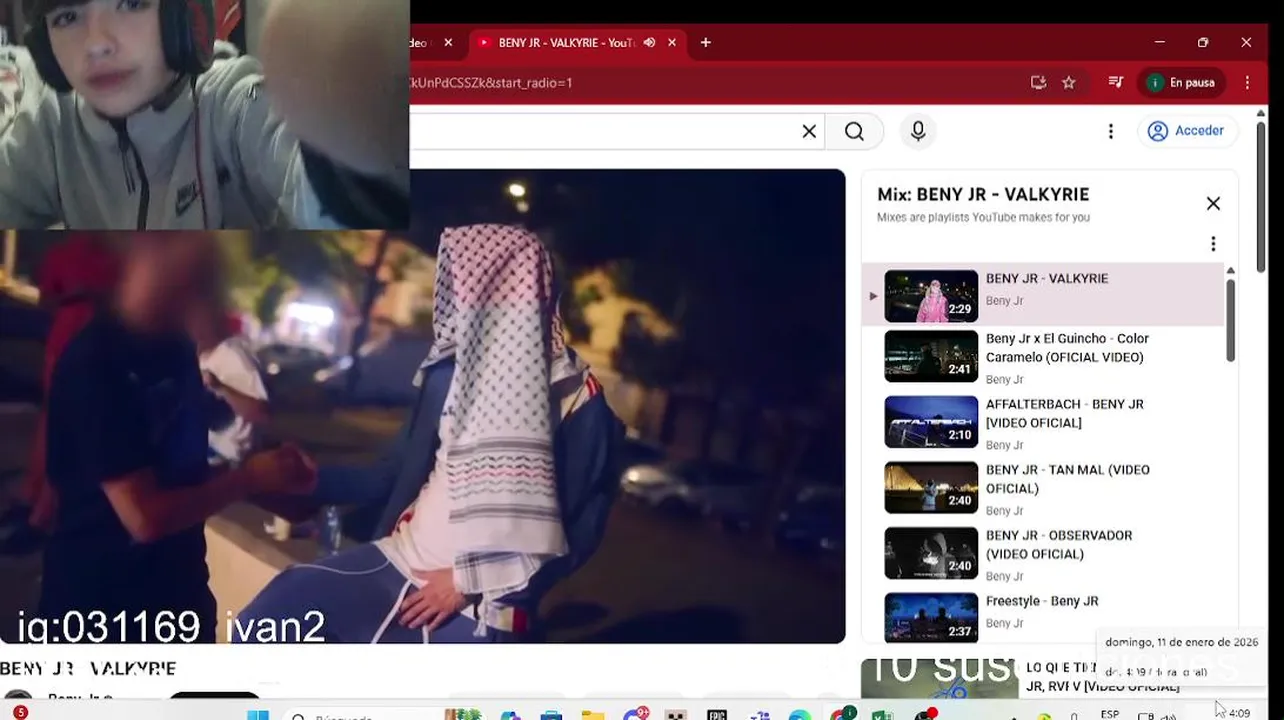Close the partially hidden tab left of the YouTube tab
This screenshot has height=720, width=1284.
click(448, 43)
